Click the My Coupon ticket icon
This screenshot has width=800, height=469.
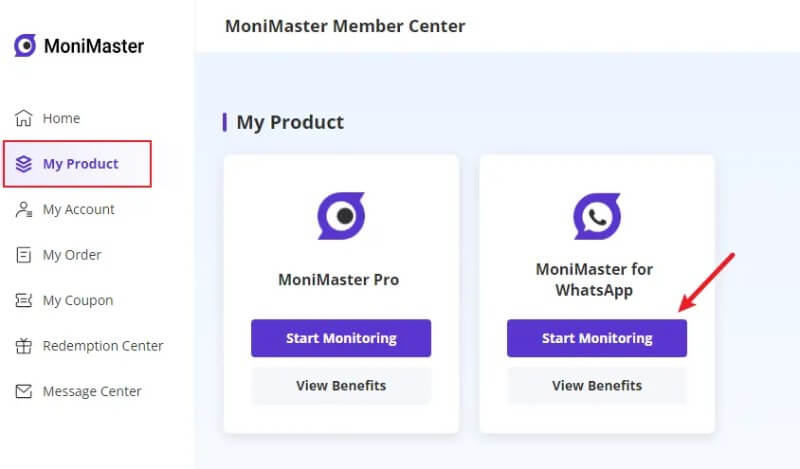[x=24, y=300]
